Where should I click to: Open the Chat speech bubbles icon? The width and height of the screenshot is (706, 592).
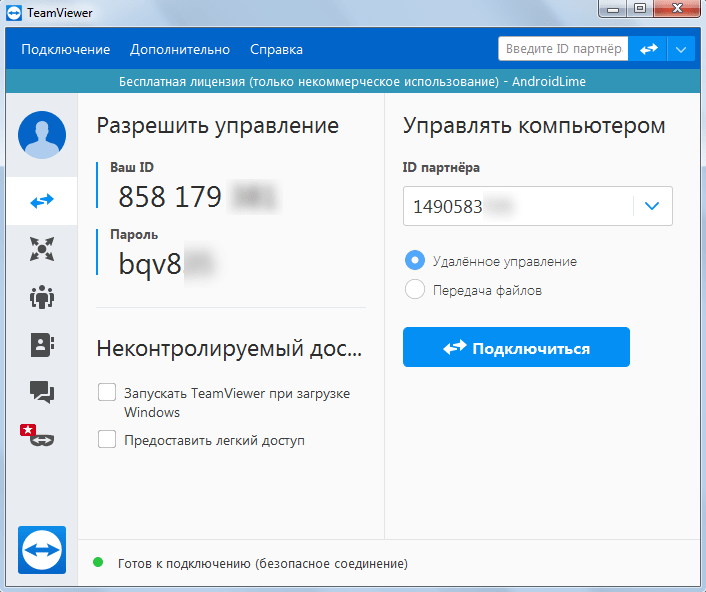42,392
